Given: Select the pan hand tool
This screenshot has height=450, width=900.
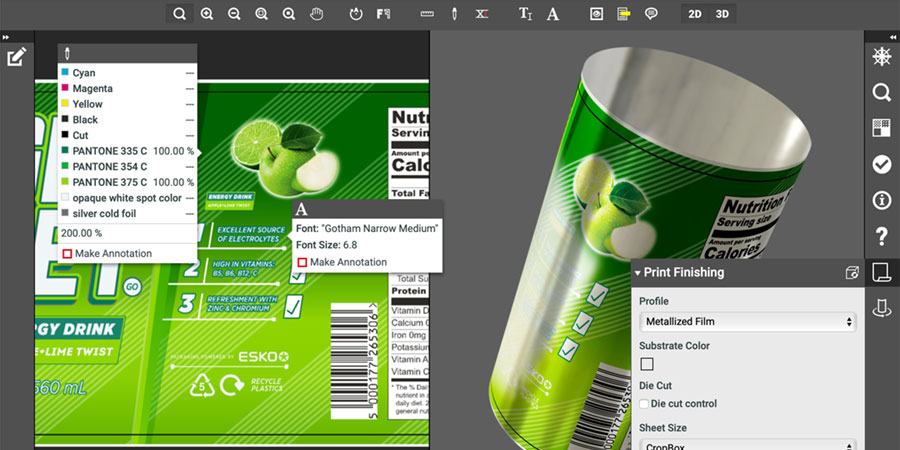Looking at the screenshot, I should point(317,14).
